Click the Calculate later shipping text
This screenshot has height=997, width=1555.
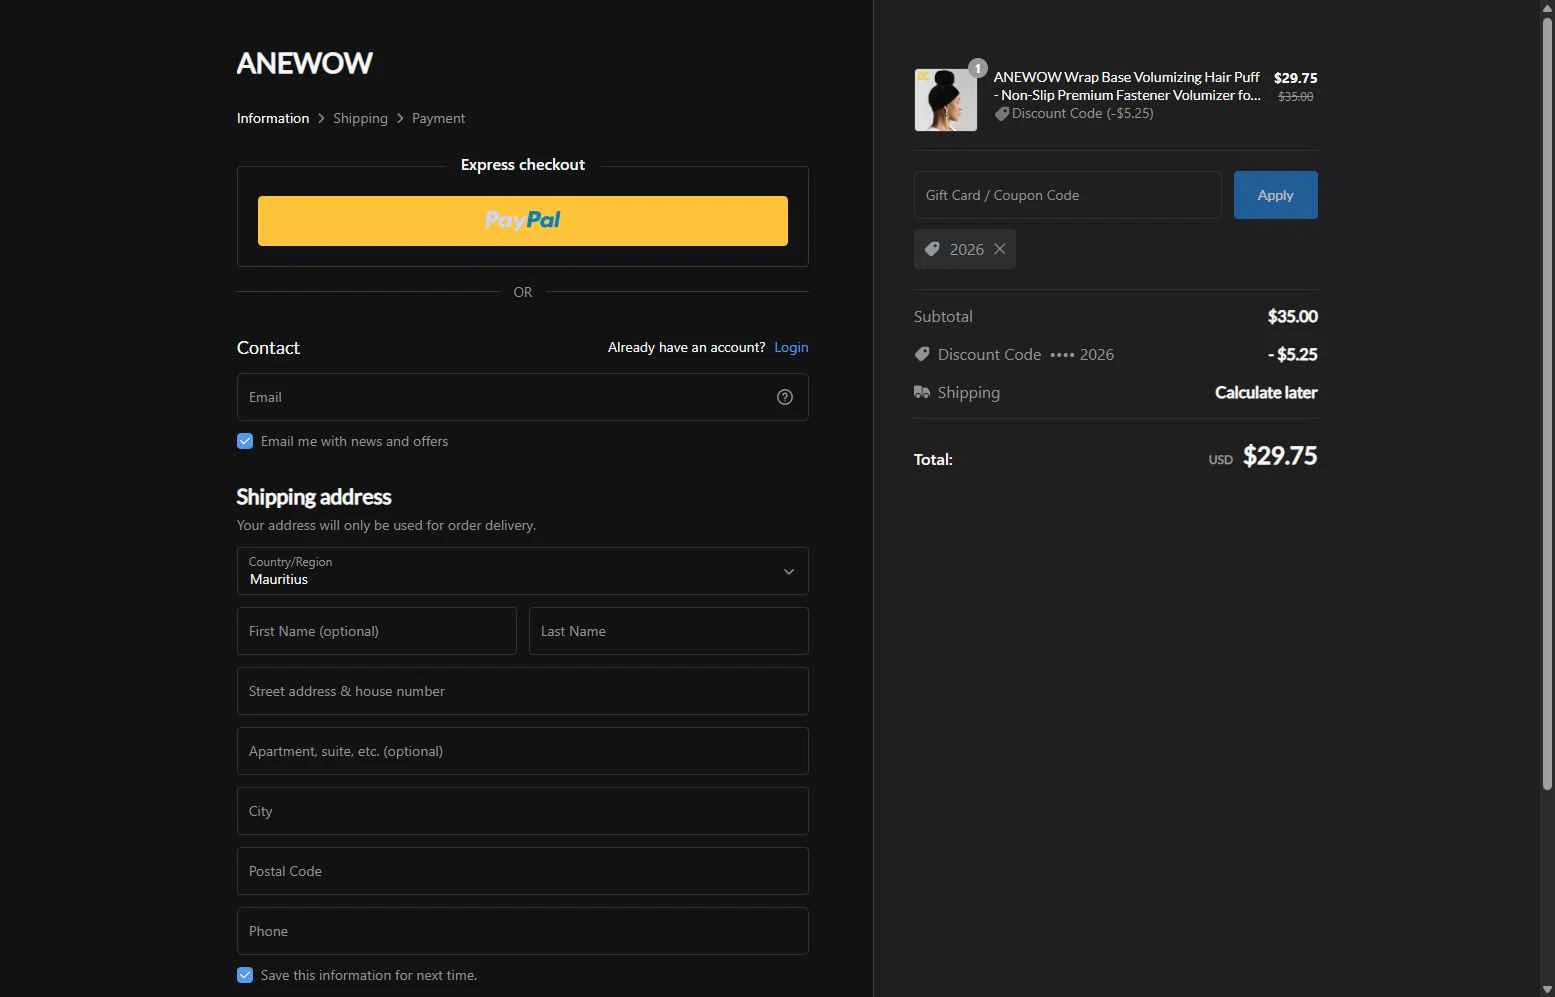[1266, 392]
